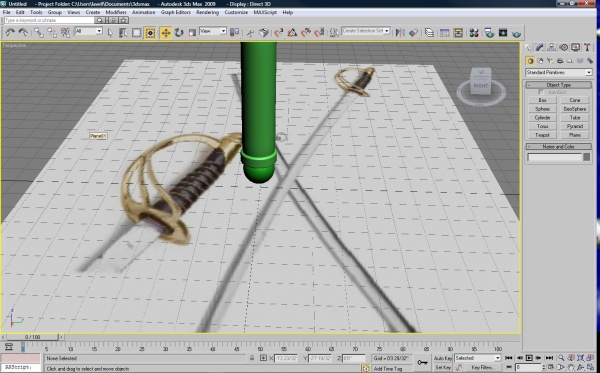Enable the AutoGrid checkbox
Screen dimensions: 600x373
[x=541, y=92]
